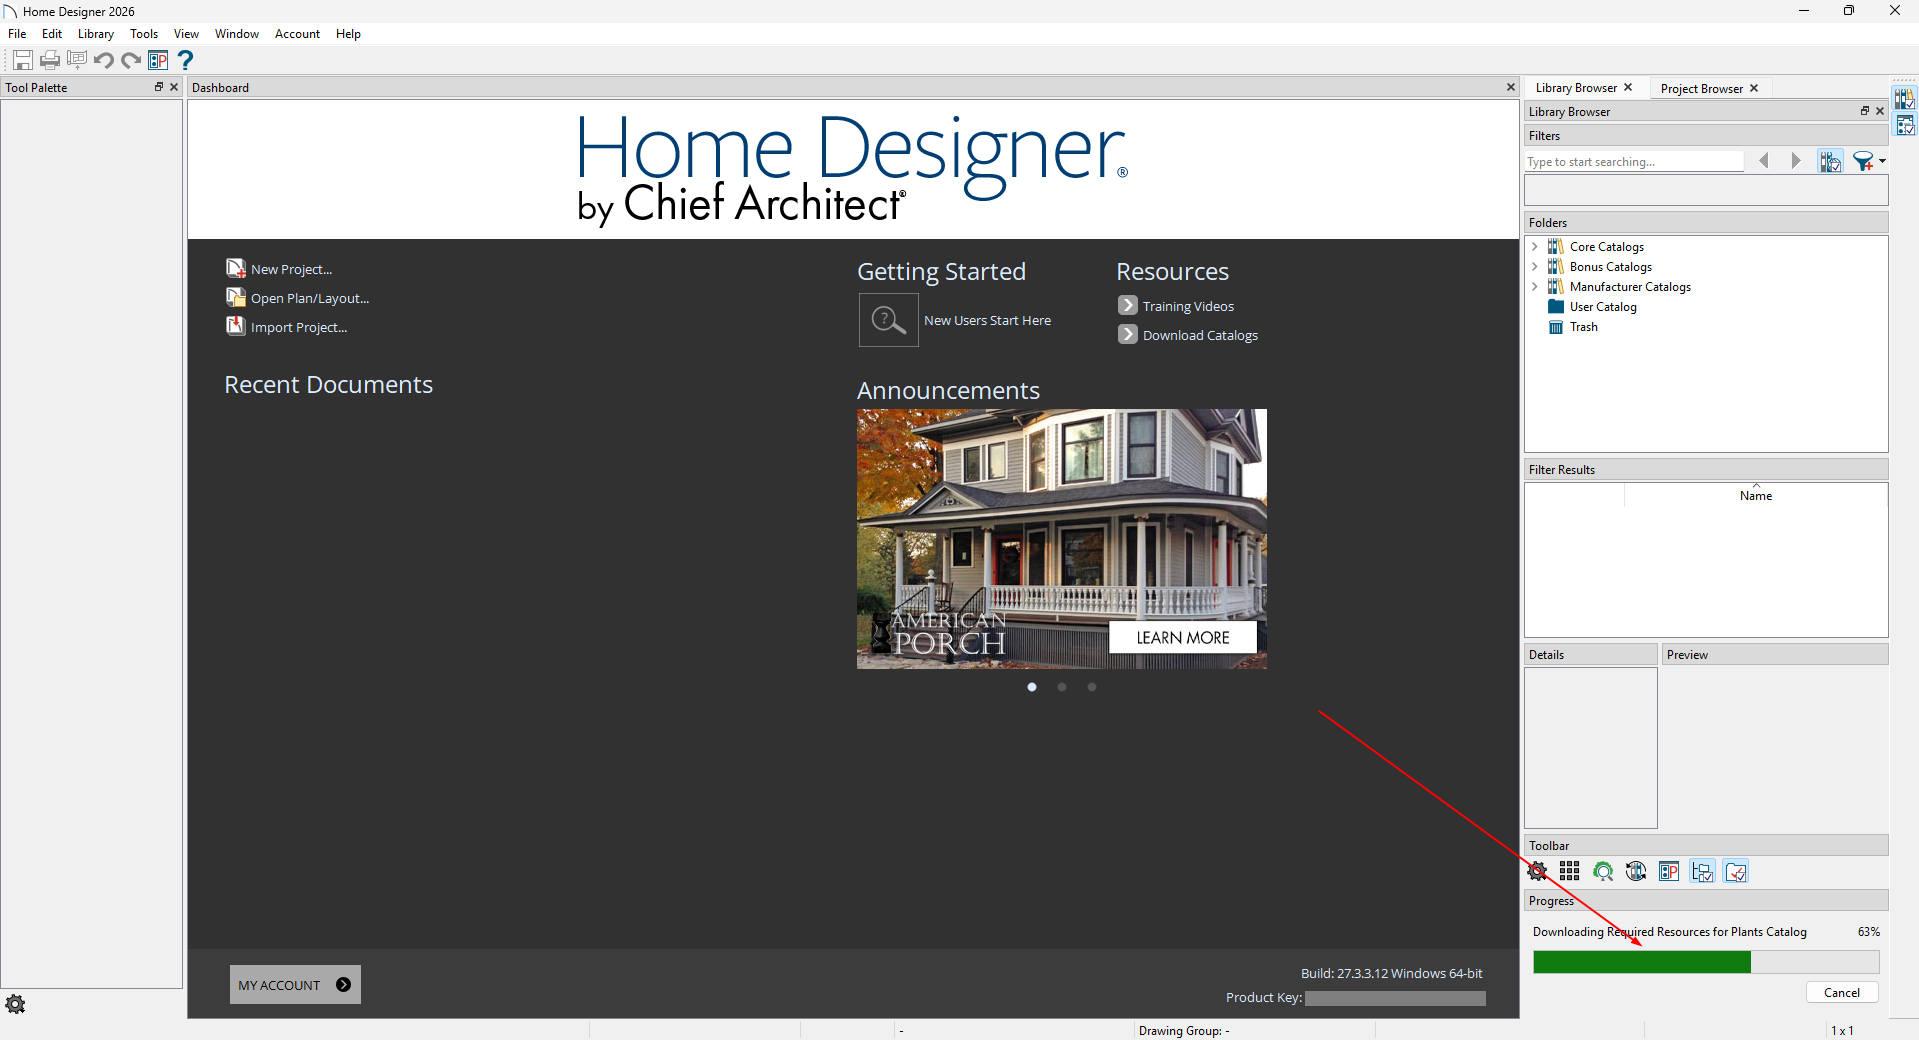Image resolution: width=1919 pixels, height=1040 pixels.
Task: Open the Edit menu
Action: (x=52, y=34)
